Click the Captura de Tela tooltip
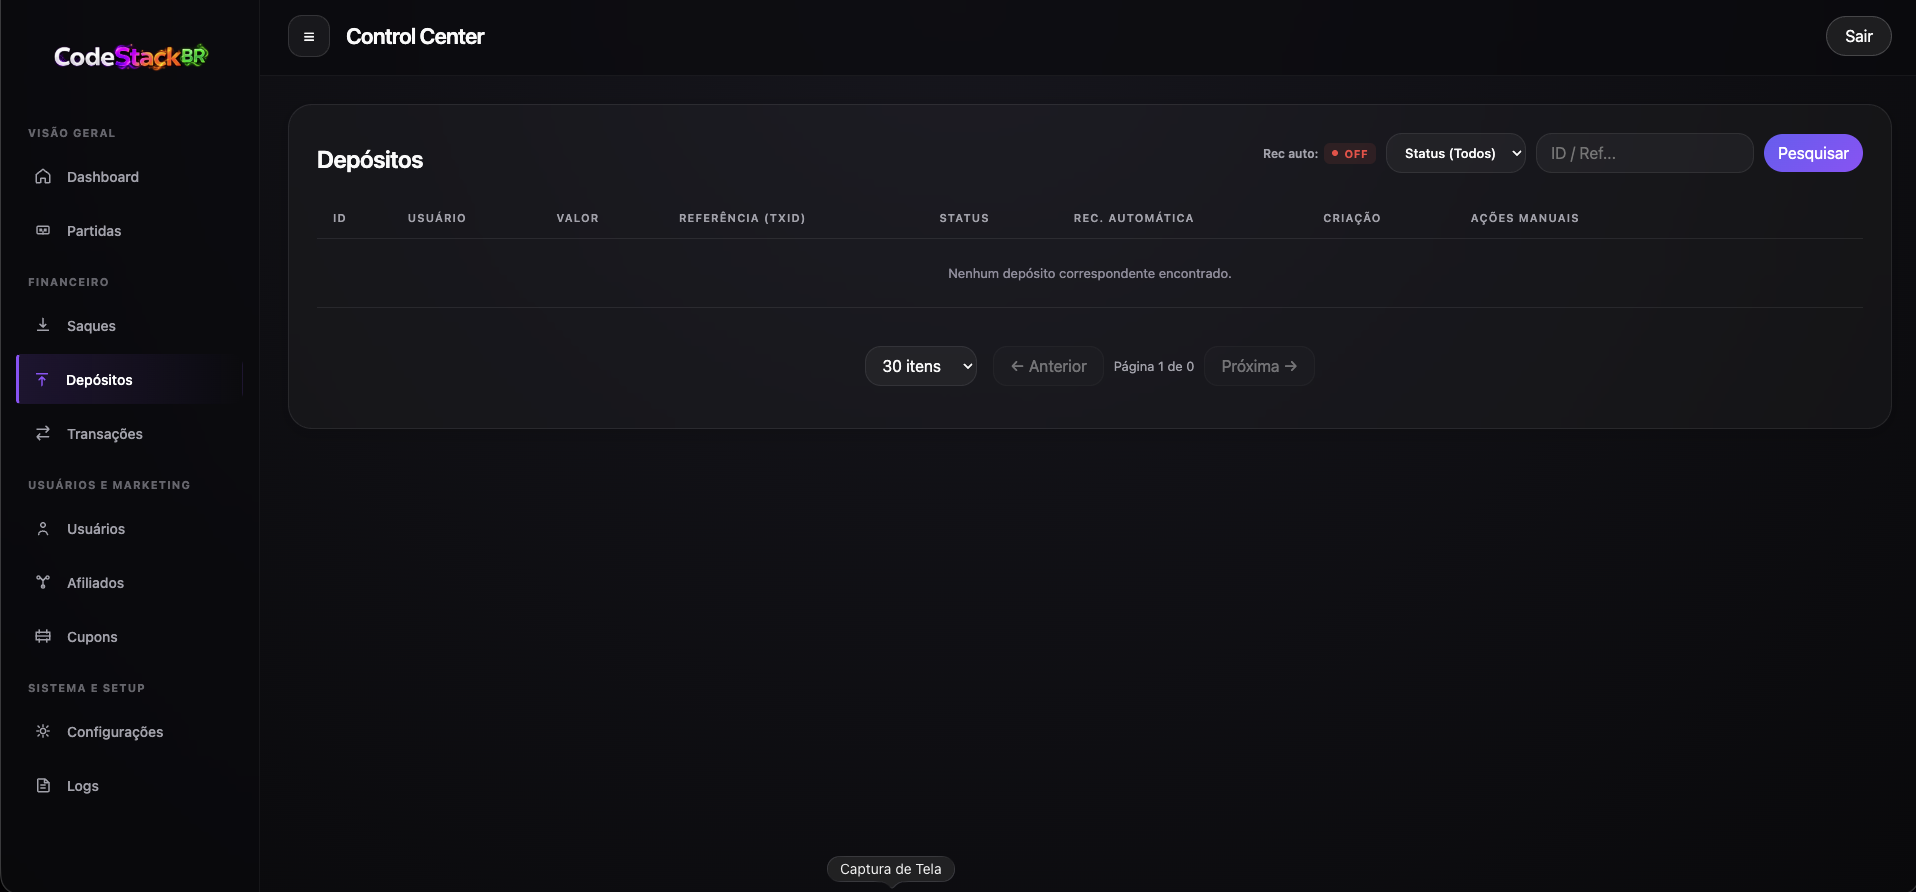1916x892 pixels. [x=891, y=869]
